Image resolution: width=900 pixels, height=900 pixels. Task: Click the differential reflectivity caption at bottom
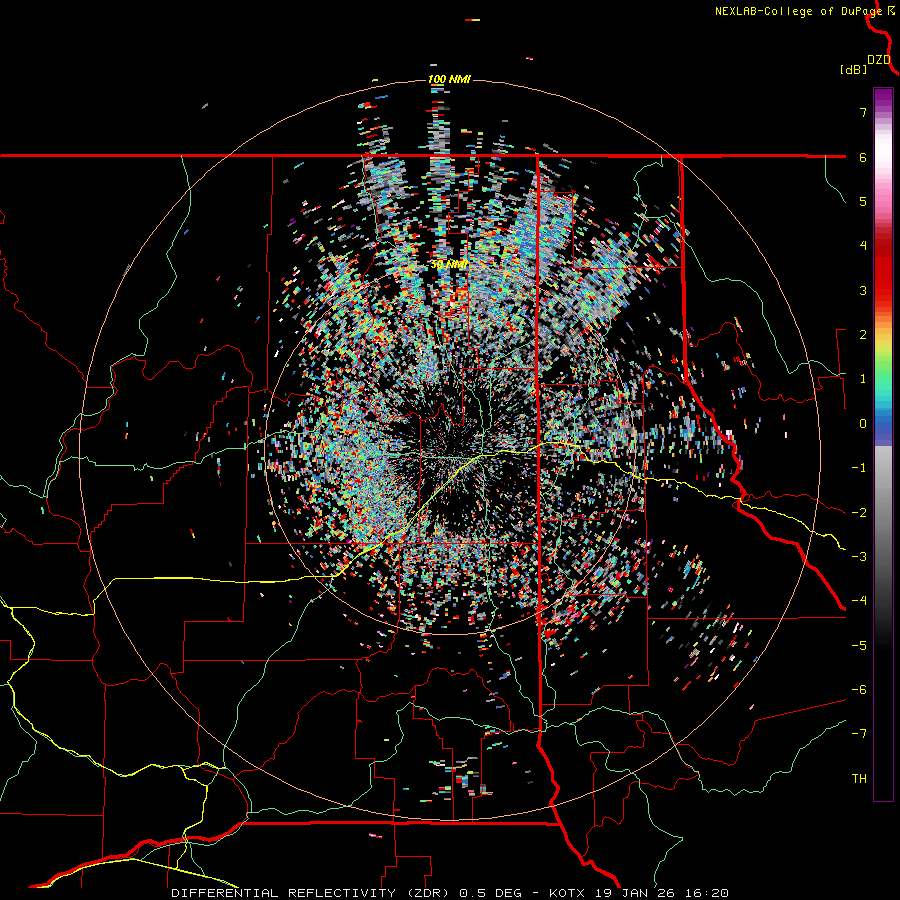point(450,893)
